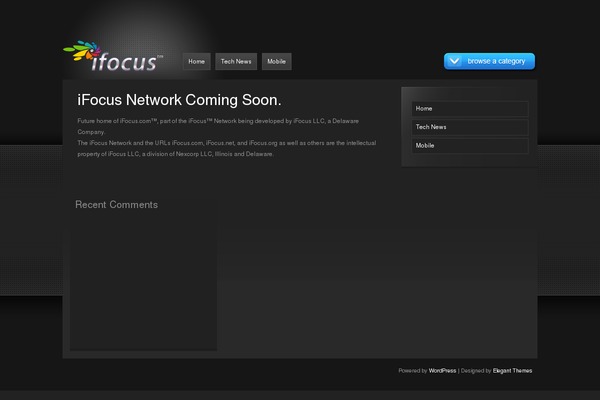This screenshot has width=600, height=400.
Task: Open Home in the top navigation bar
Action: click(x=197, y=62)
